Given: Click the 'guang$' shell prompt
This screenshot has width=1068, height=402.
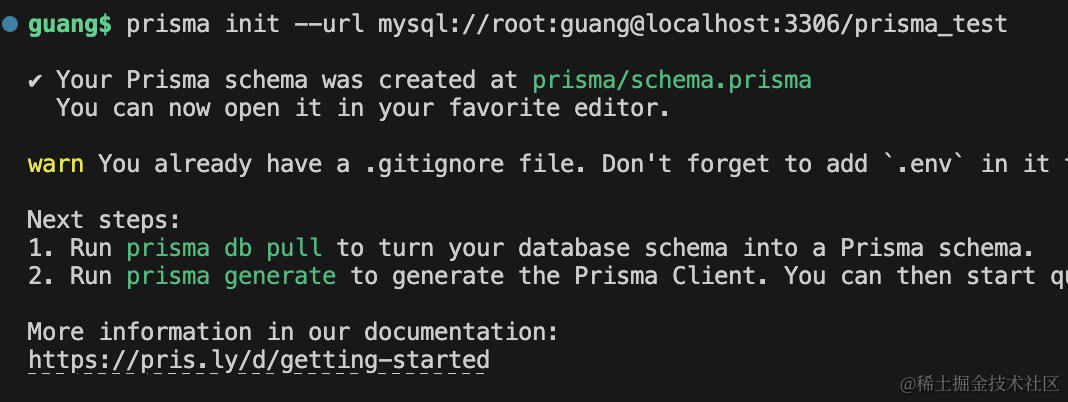Looking at the screenshot, I should point(69,24).
